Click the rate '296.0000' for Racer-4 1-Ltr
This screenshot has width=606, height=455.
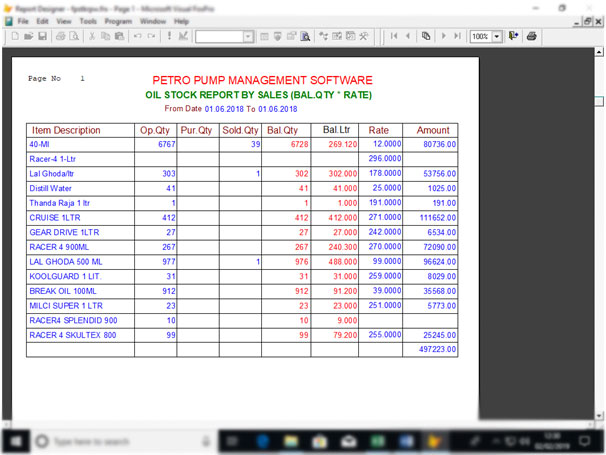385,158
